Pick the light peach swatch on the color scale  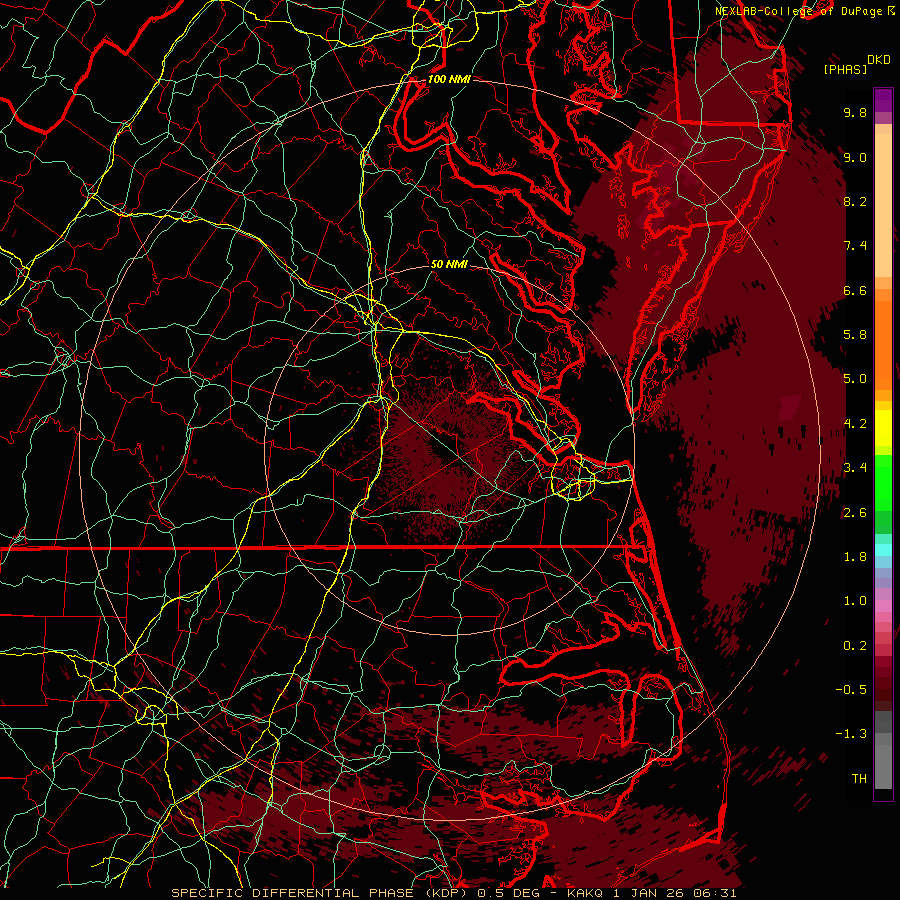click(x=883, y=207)
